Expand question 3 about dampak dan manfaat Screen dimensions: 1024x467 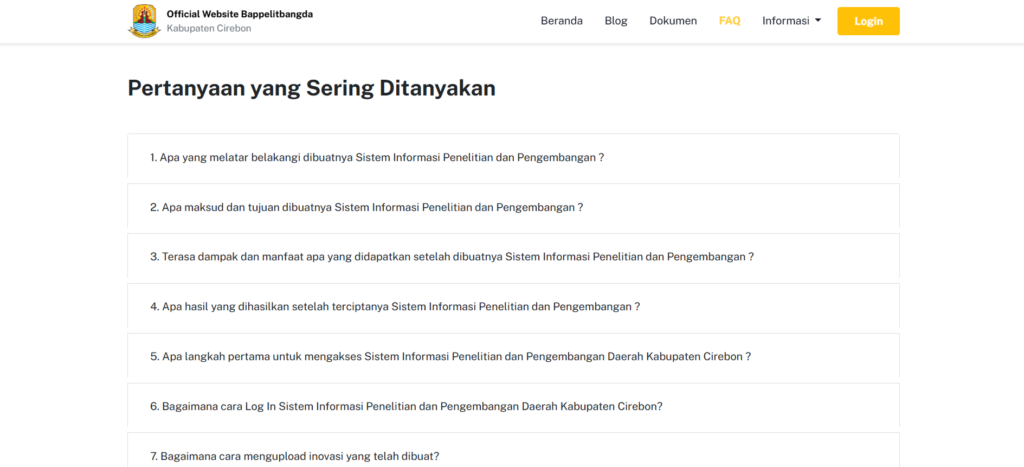pyautogui.click(x=513, y=257)
